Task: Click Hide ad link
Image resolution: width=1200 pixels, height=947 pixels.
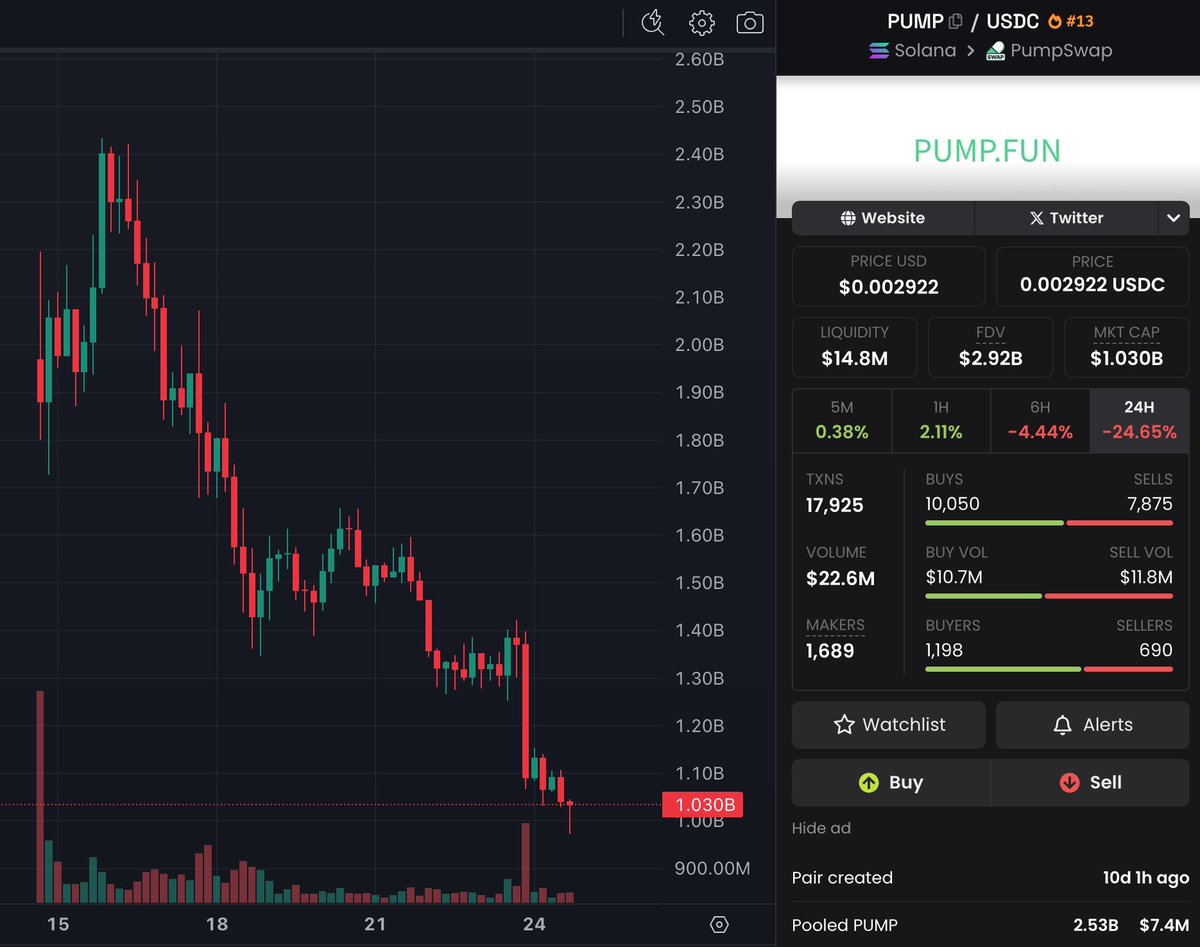Action: pos(821,828)
